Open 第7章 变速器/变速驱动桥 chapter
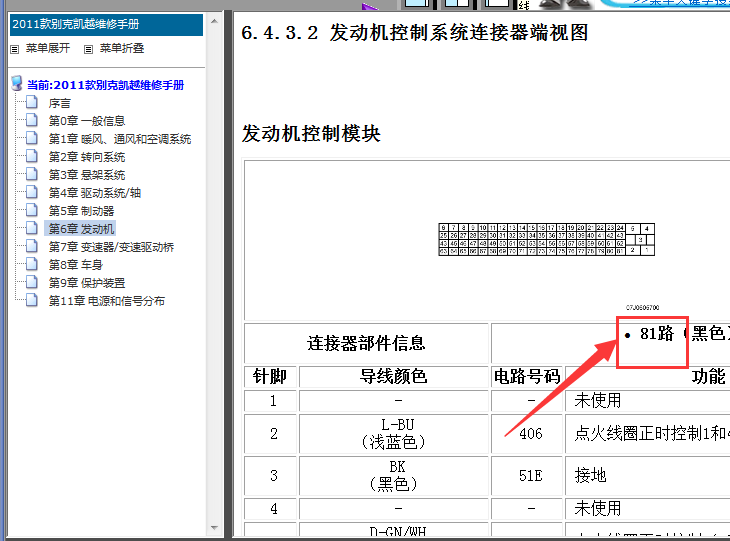730x541 pixels. pos(111,247)
